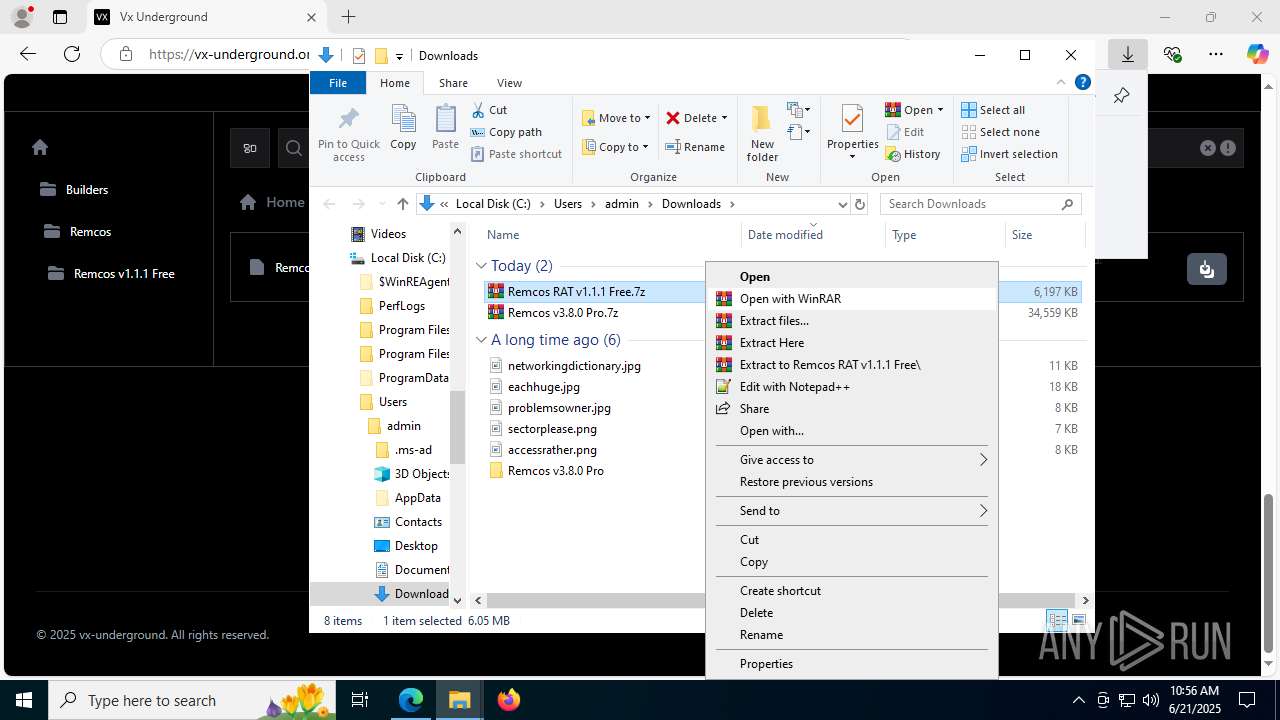This screenshot has width=1280, height=720.
Task: Open Firefox from the taskbar
Action: [509, 700]
